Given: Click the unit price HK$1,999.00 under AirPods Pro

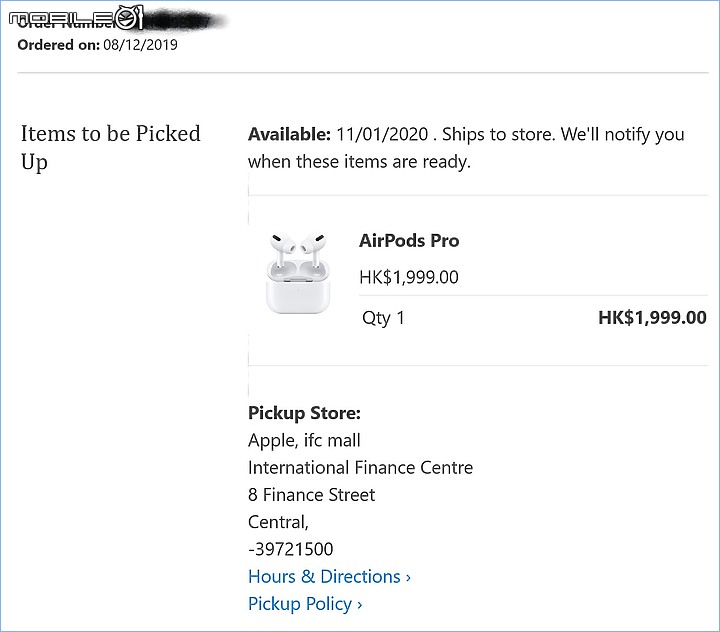Looking at the screenshot, I should pyautogui.click(x=409, y=277).
